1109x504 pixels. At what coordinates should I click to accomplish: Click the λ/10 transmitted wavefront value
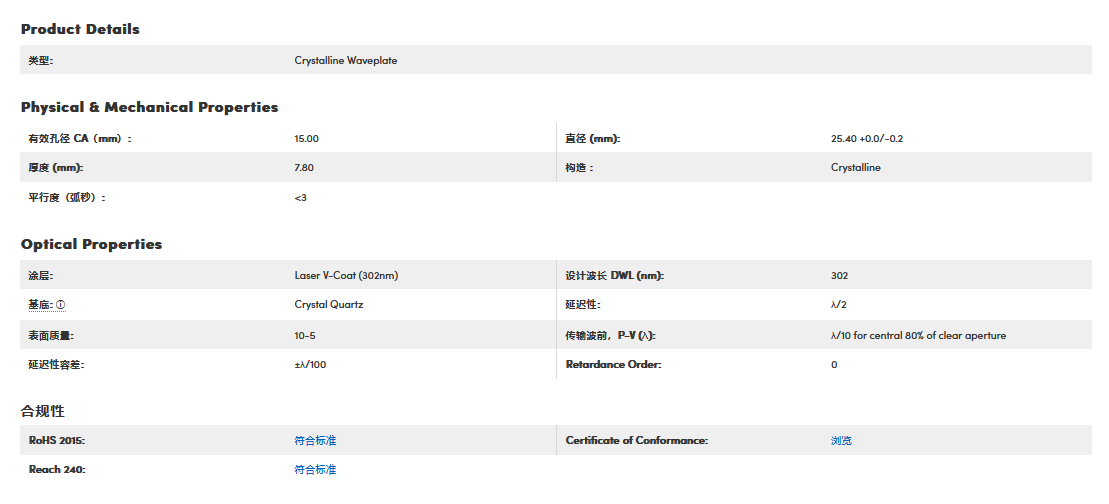(917, 336)
